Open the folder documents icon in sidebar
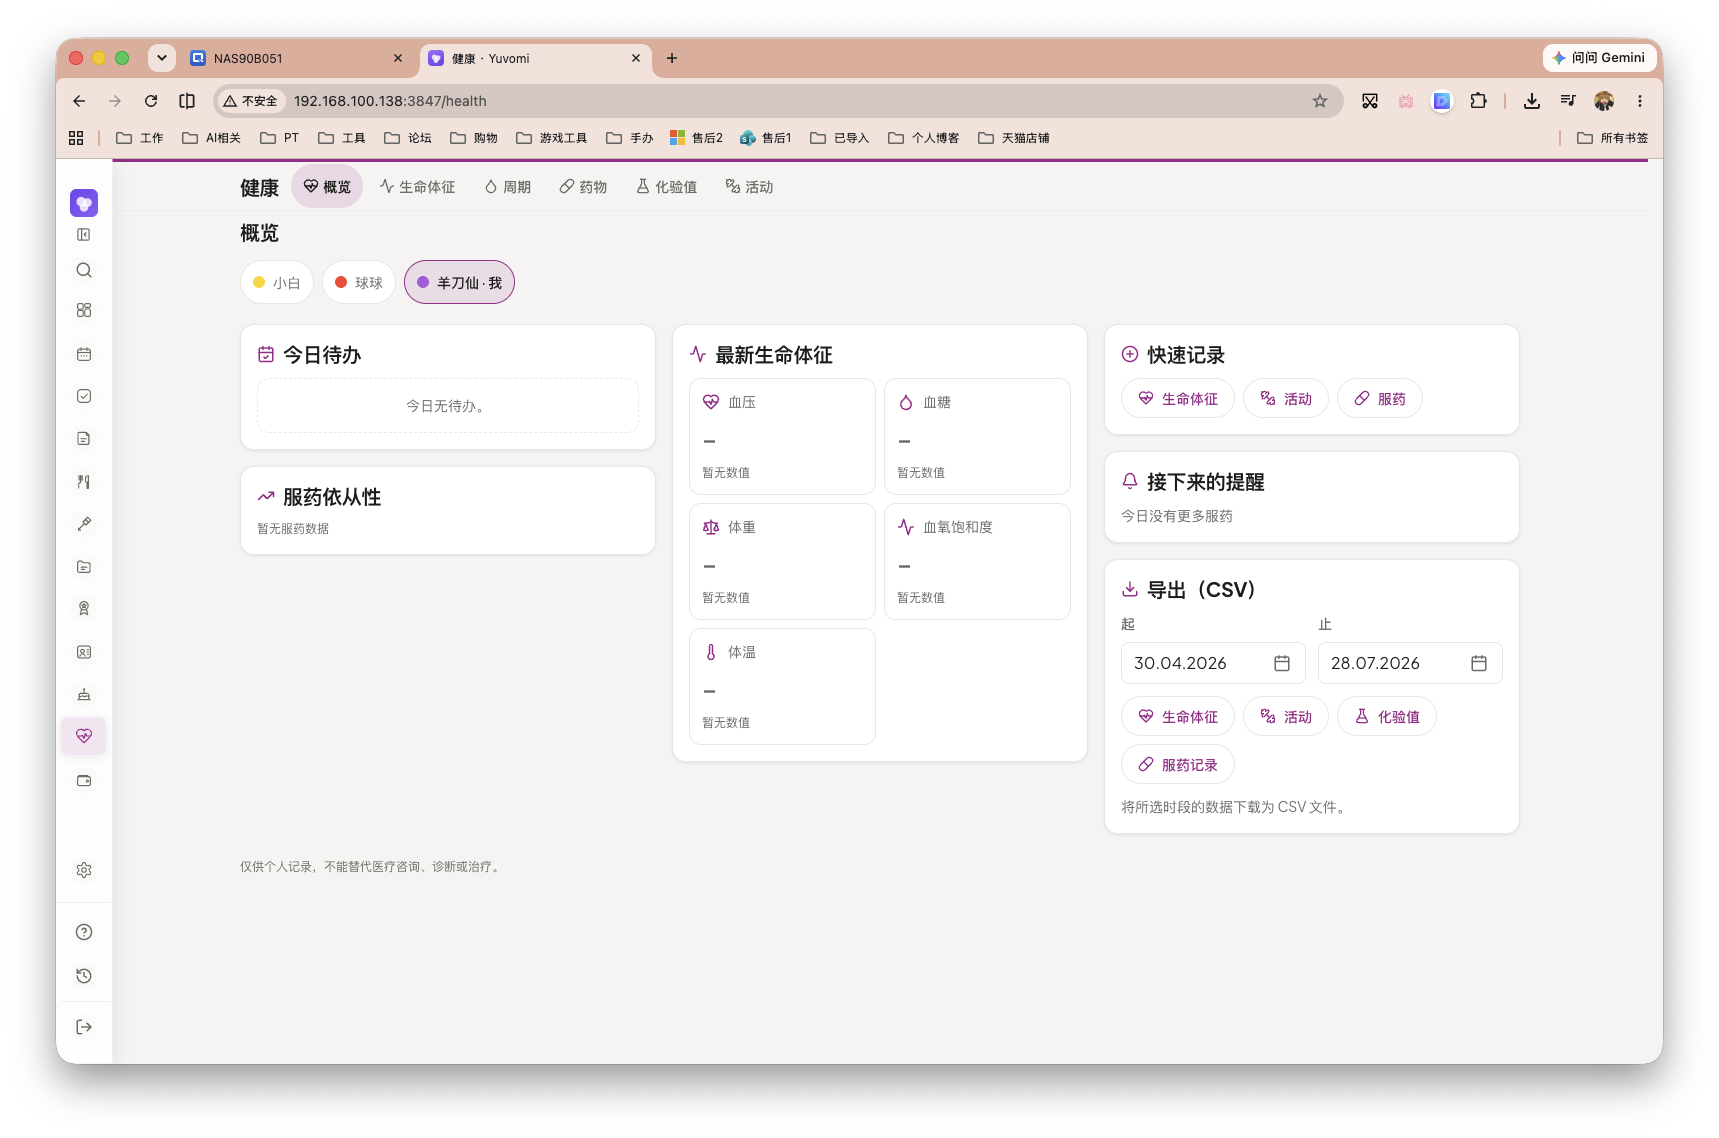Screen dimensions: 1719x1138 tap(84, 567)
